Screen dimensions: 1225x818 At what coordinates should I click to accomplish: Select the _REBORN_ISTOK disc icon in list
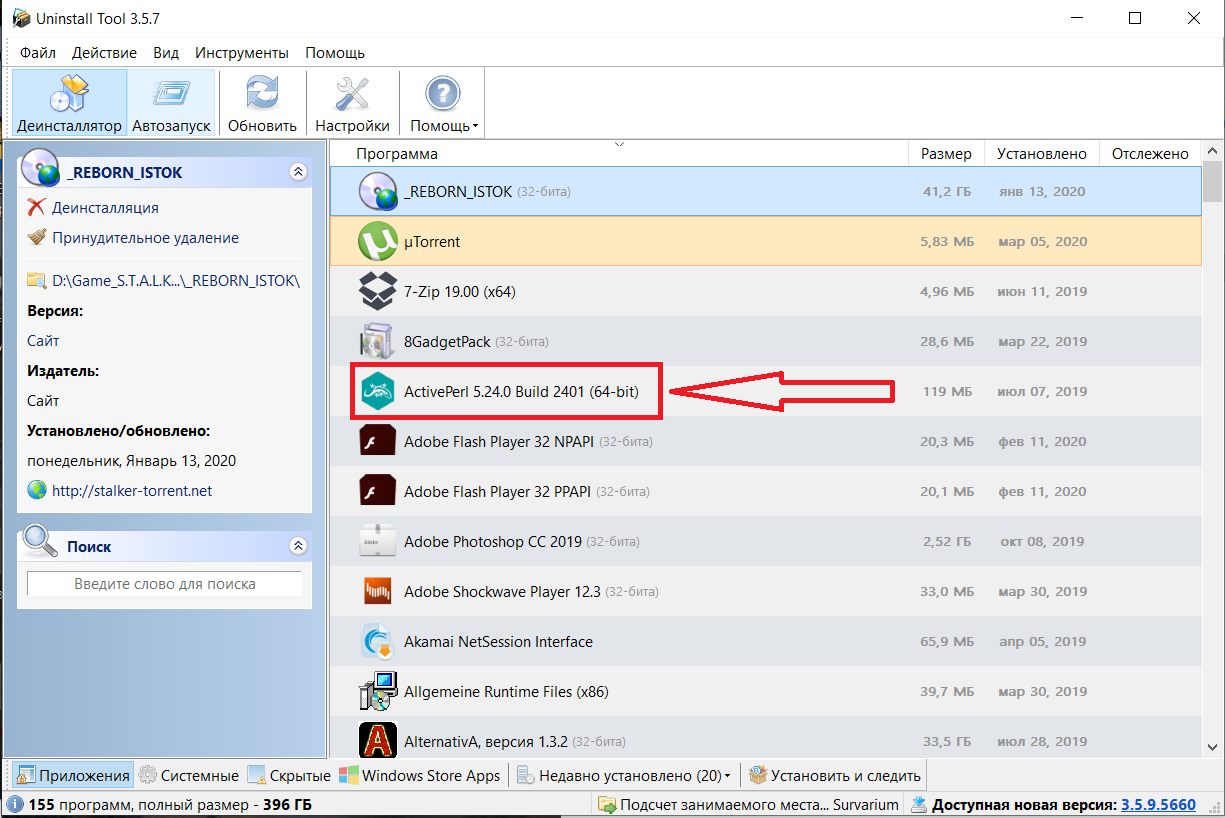[378, 191]
